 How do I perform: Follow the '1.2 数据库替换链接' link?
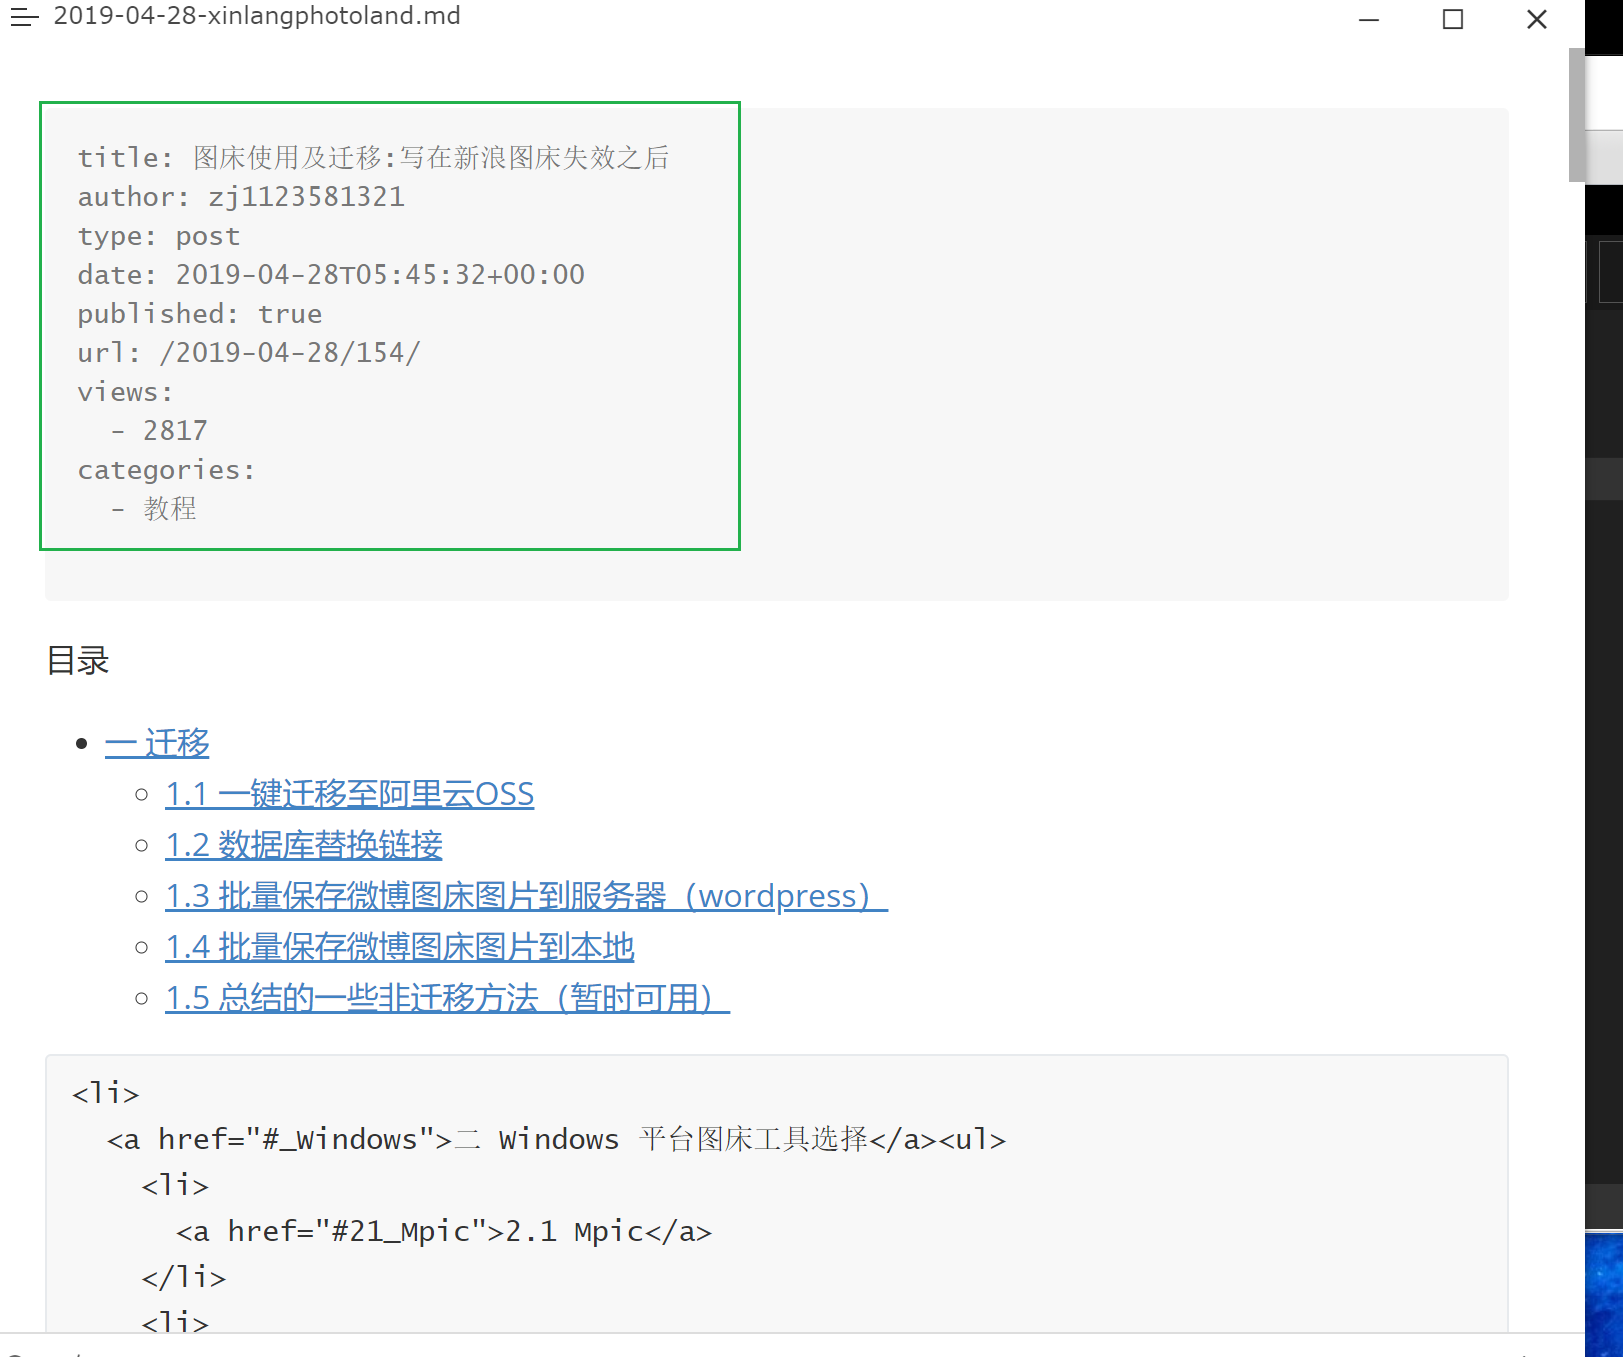click(x=303, y=845)
